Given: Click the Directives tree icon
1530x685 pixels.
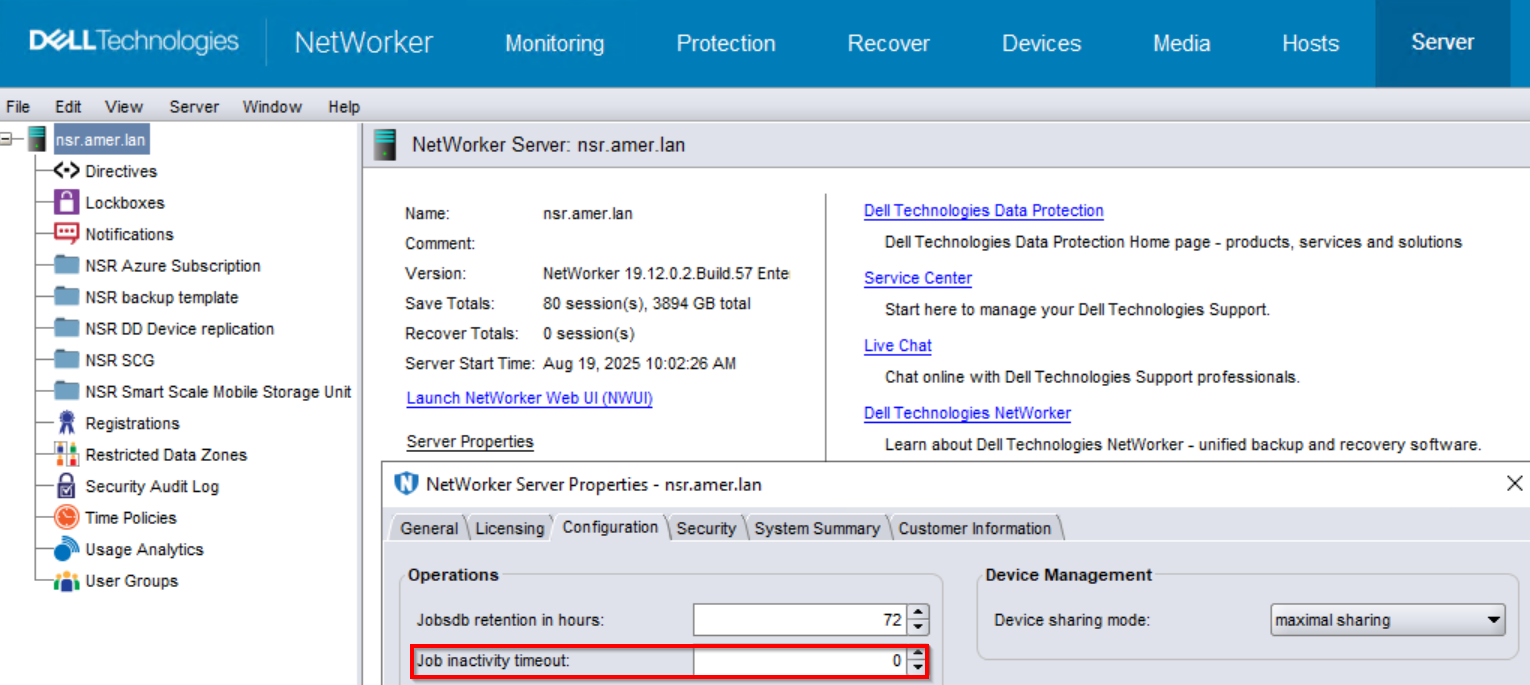Looking at the screenshot, I should click(x=66, y=171).
